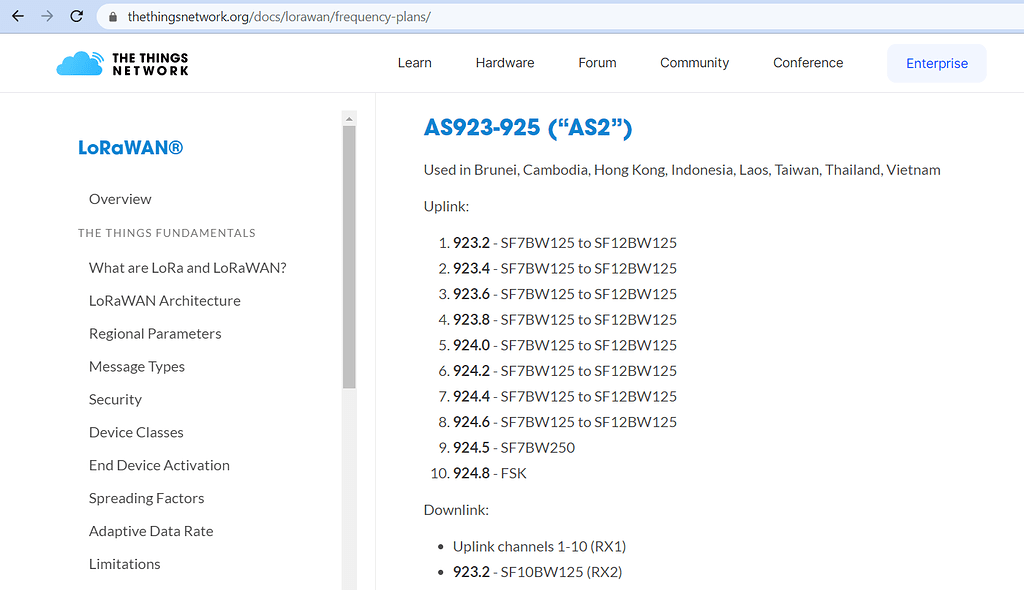Select Device Classes from the sidebar

click(136, 431)
